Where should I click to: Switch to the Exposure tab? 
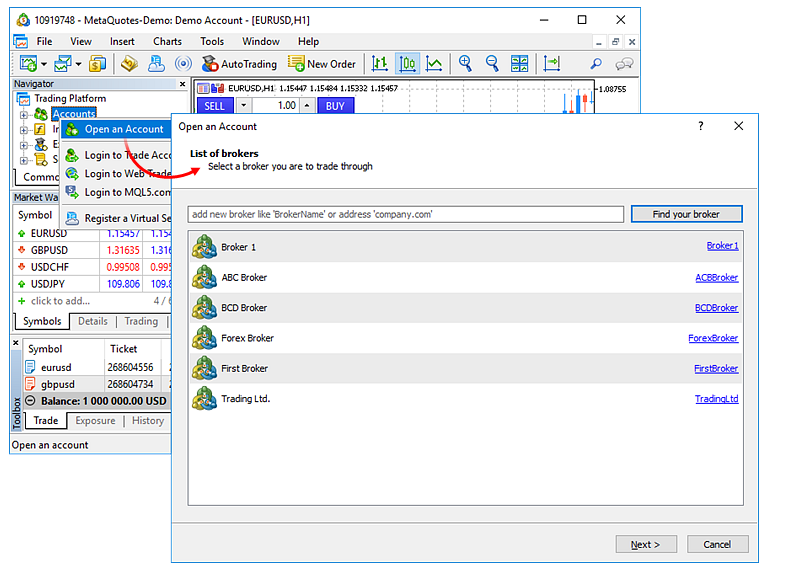[95, 421]
